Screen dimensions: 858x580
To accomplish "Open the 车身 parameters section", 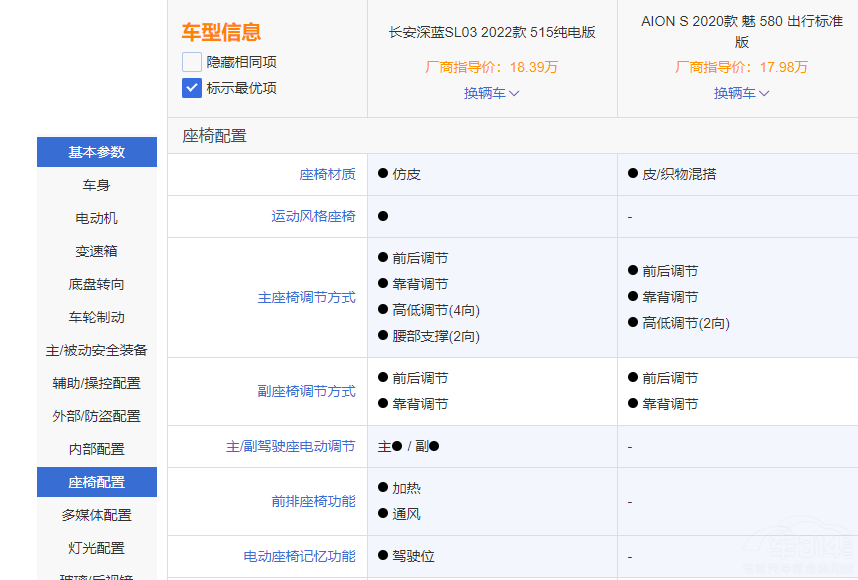I will tap(96, 184).
